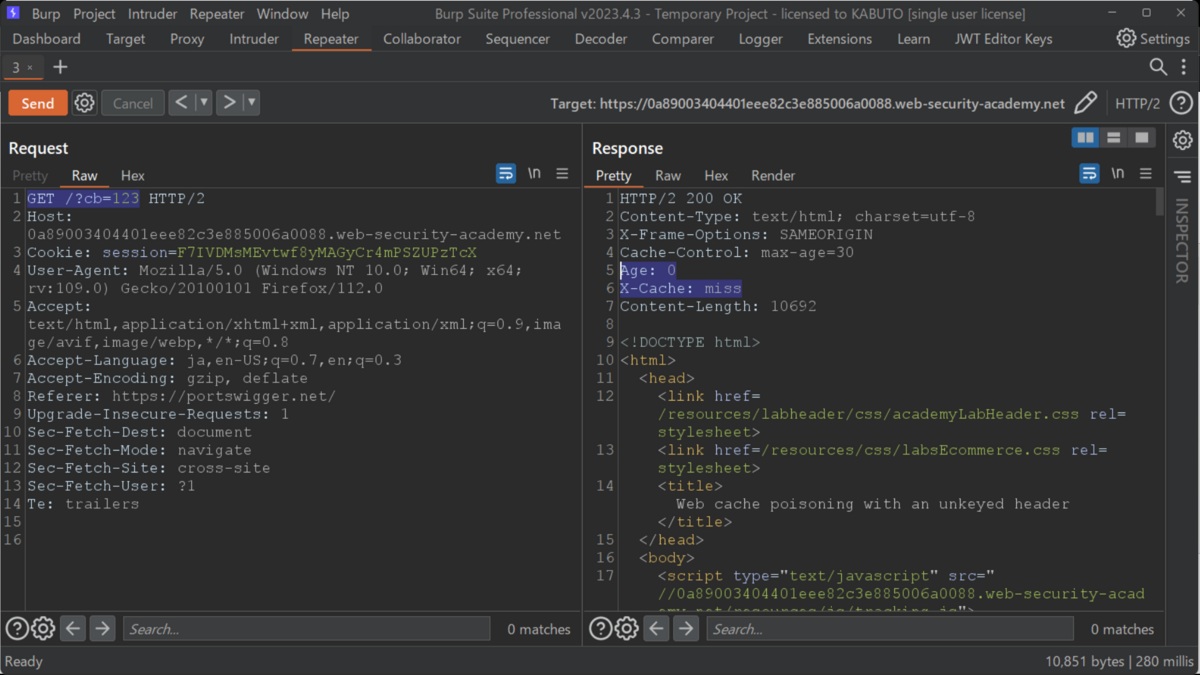Click the request settings gear beside Send
Image resolution: width=1200 pixels, height=675 pixels.
pos(85,103)
